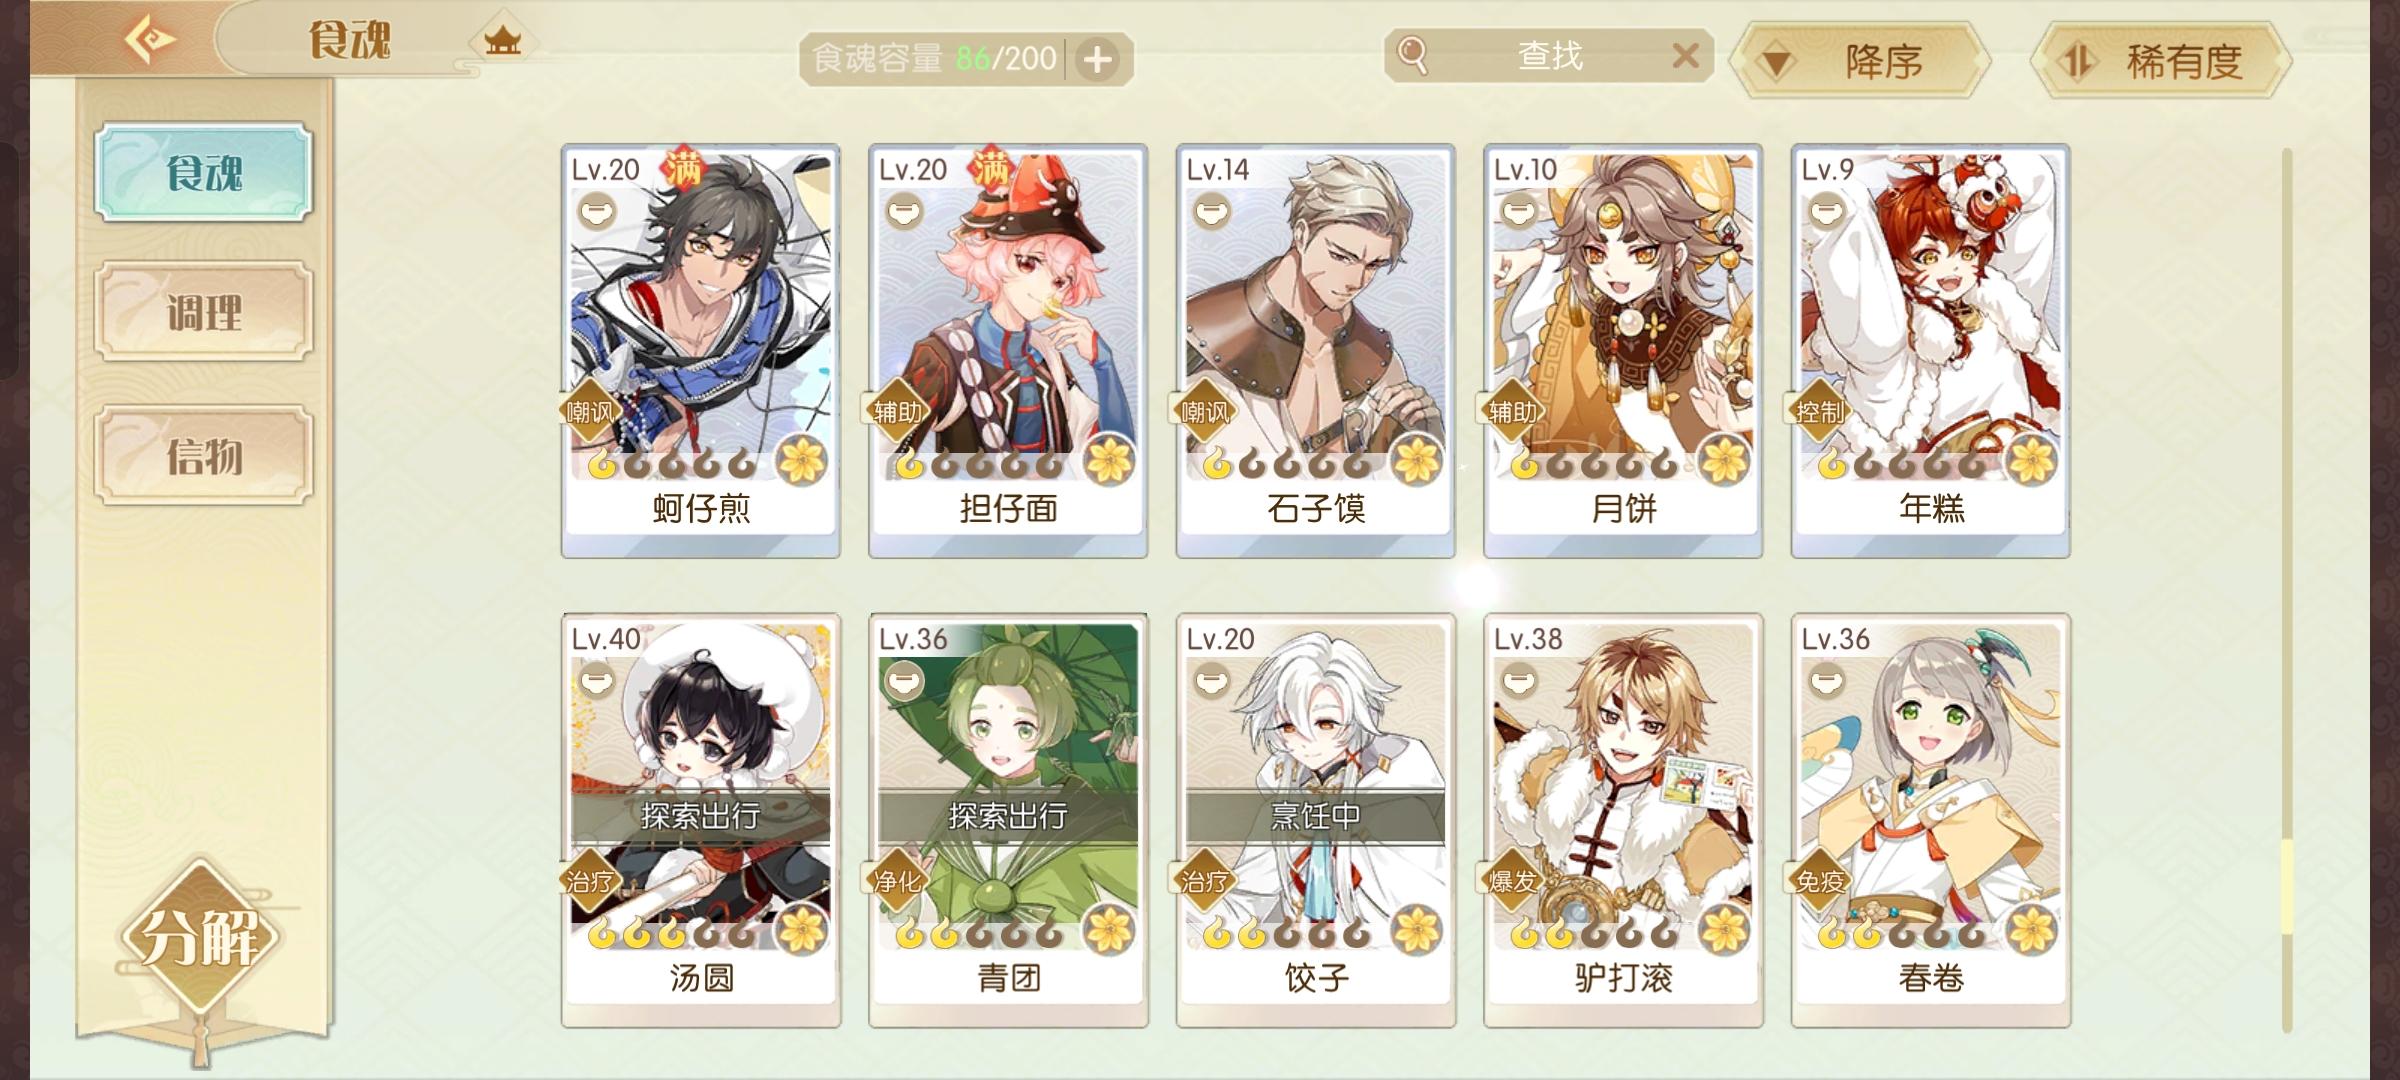The image size is (2400, 1080).
Task: Click the 爆发 tag on 驴打滚 card
Action: point(1511,881)
